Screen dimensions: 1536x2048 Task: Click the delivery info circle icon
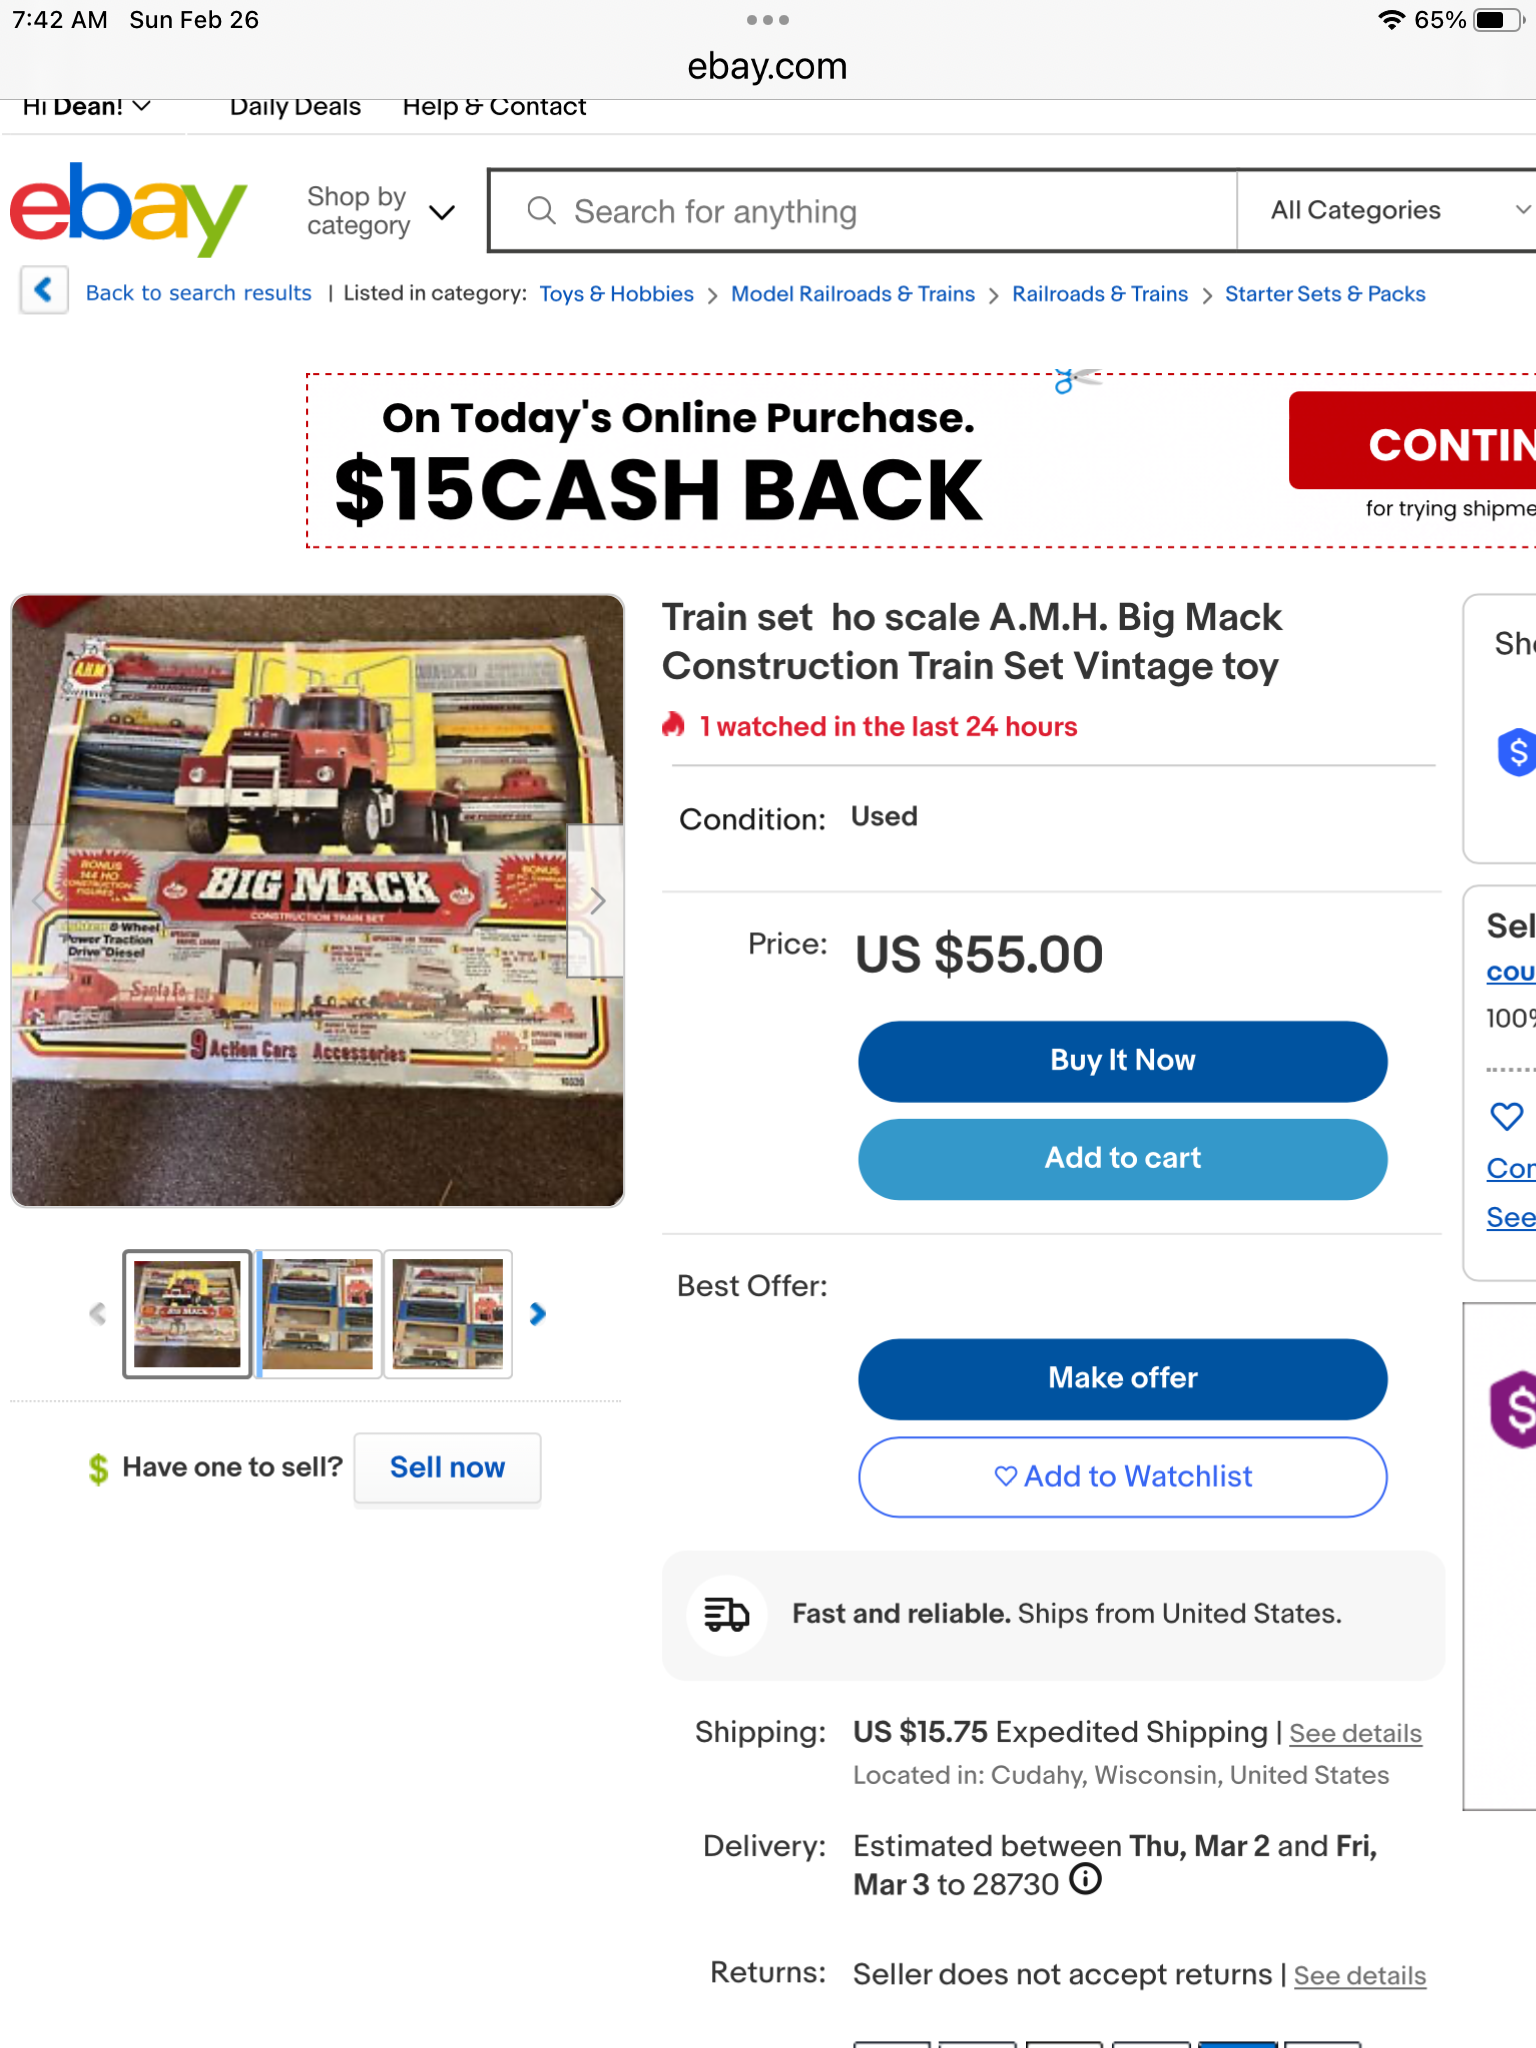pyautogui.click(x=1085, y=1880)
